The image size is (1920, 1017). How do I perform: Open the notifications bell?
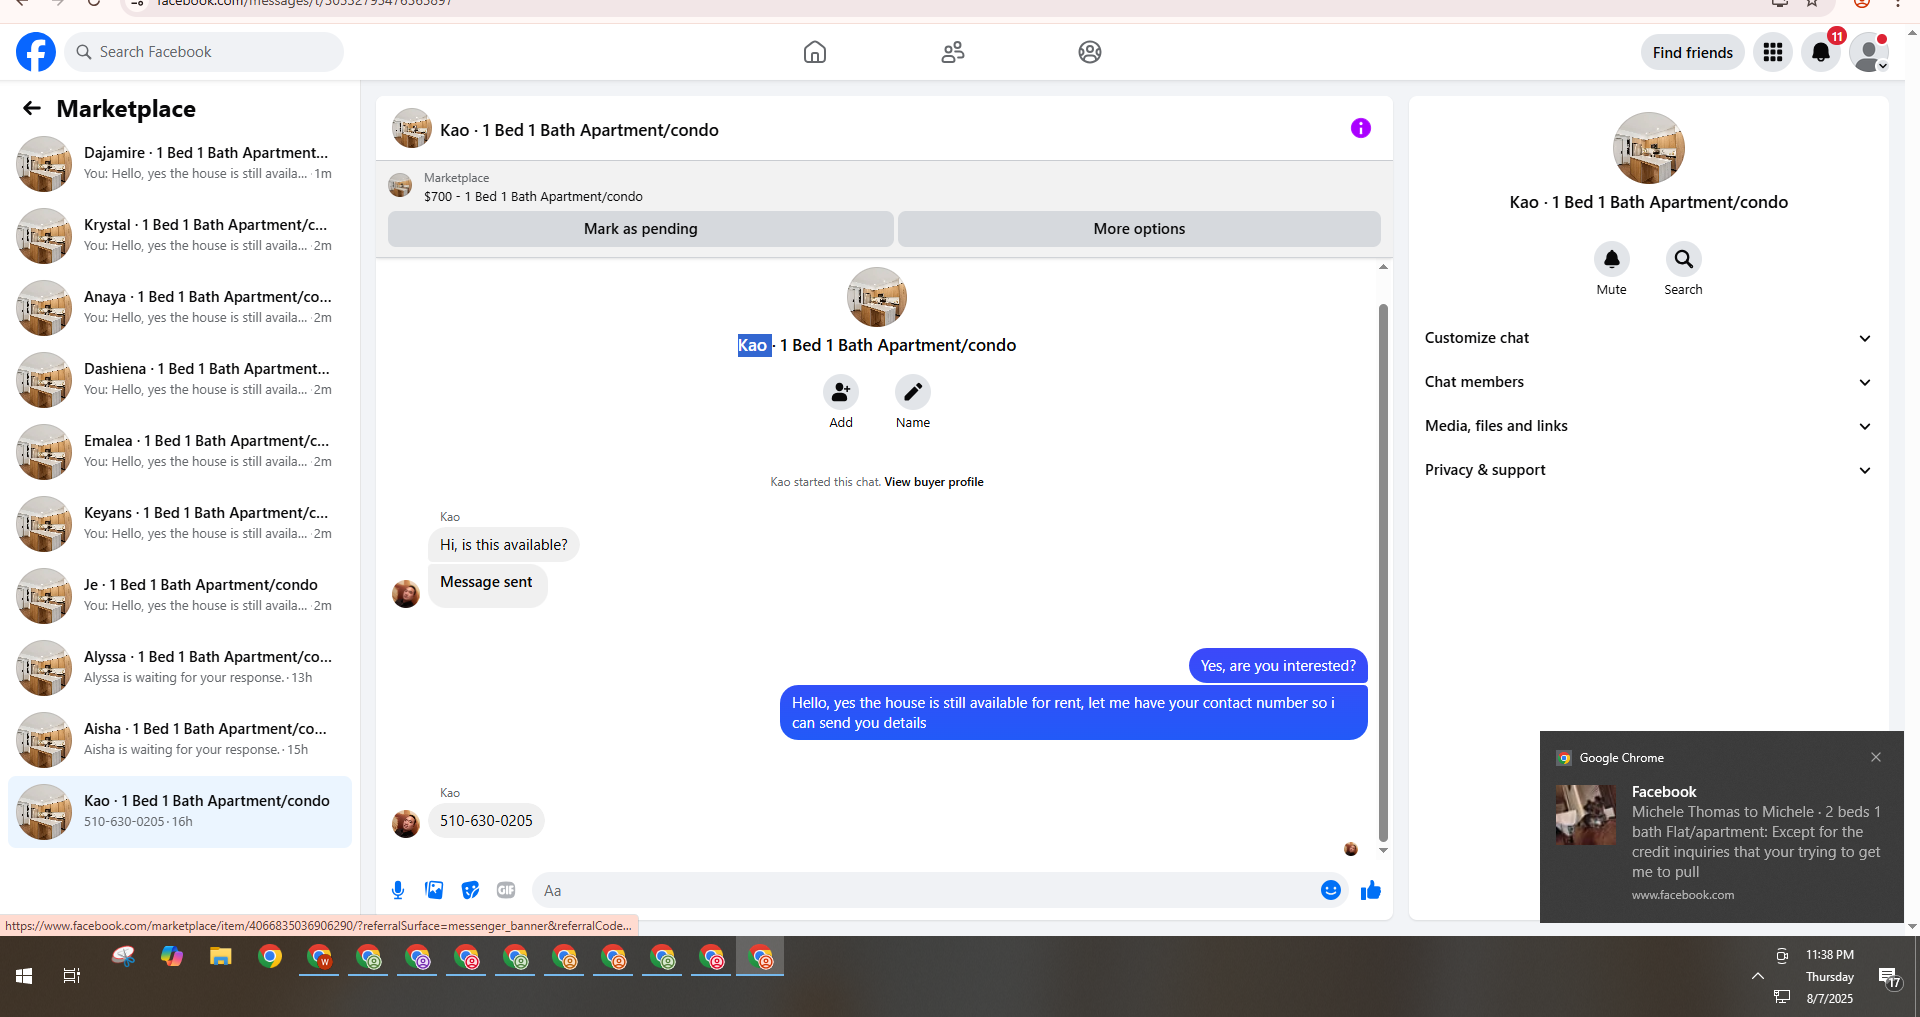1821,52
